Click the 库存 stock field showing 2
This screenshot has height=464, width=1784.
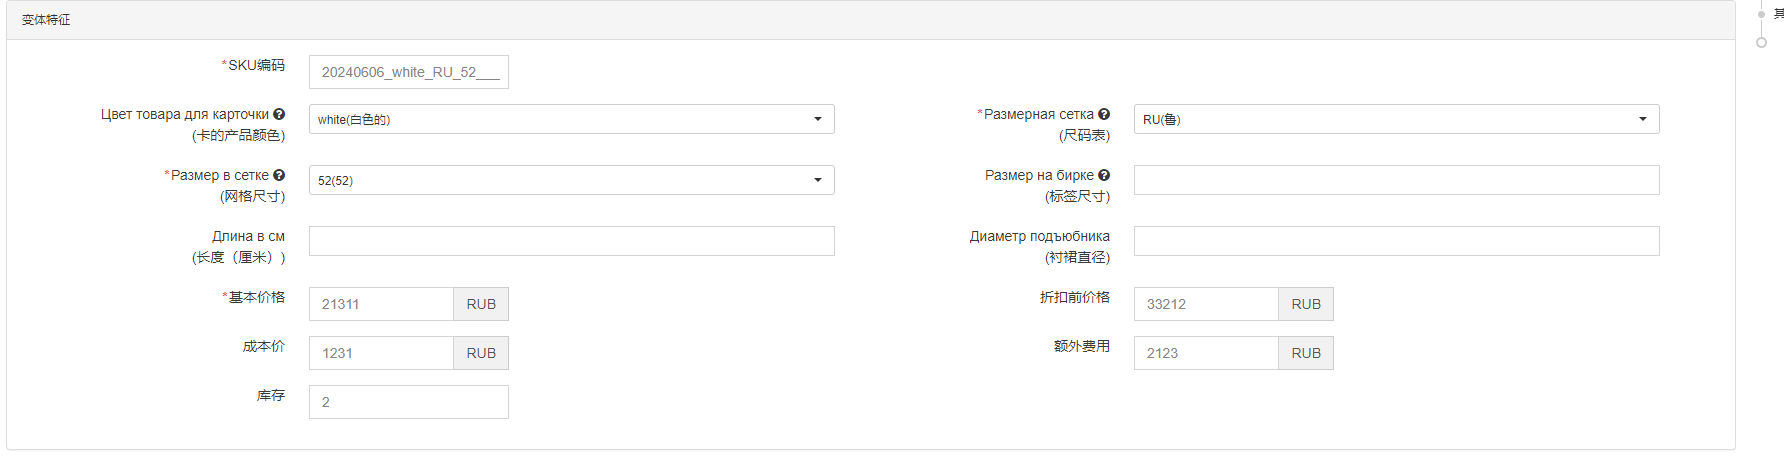[x=408, y=402]
